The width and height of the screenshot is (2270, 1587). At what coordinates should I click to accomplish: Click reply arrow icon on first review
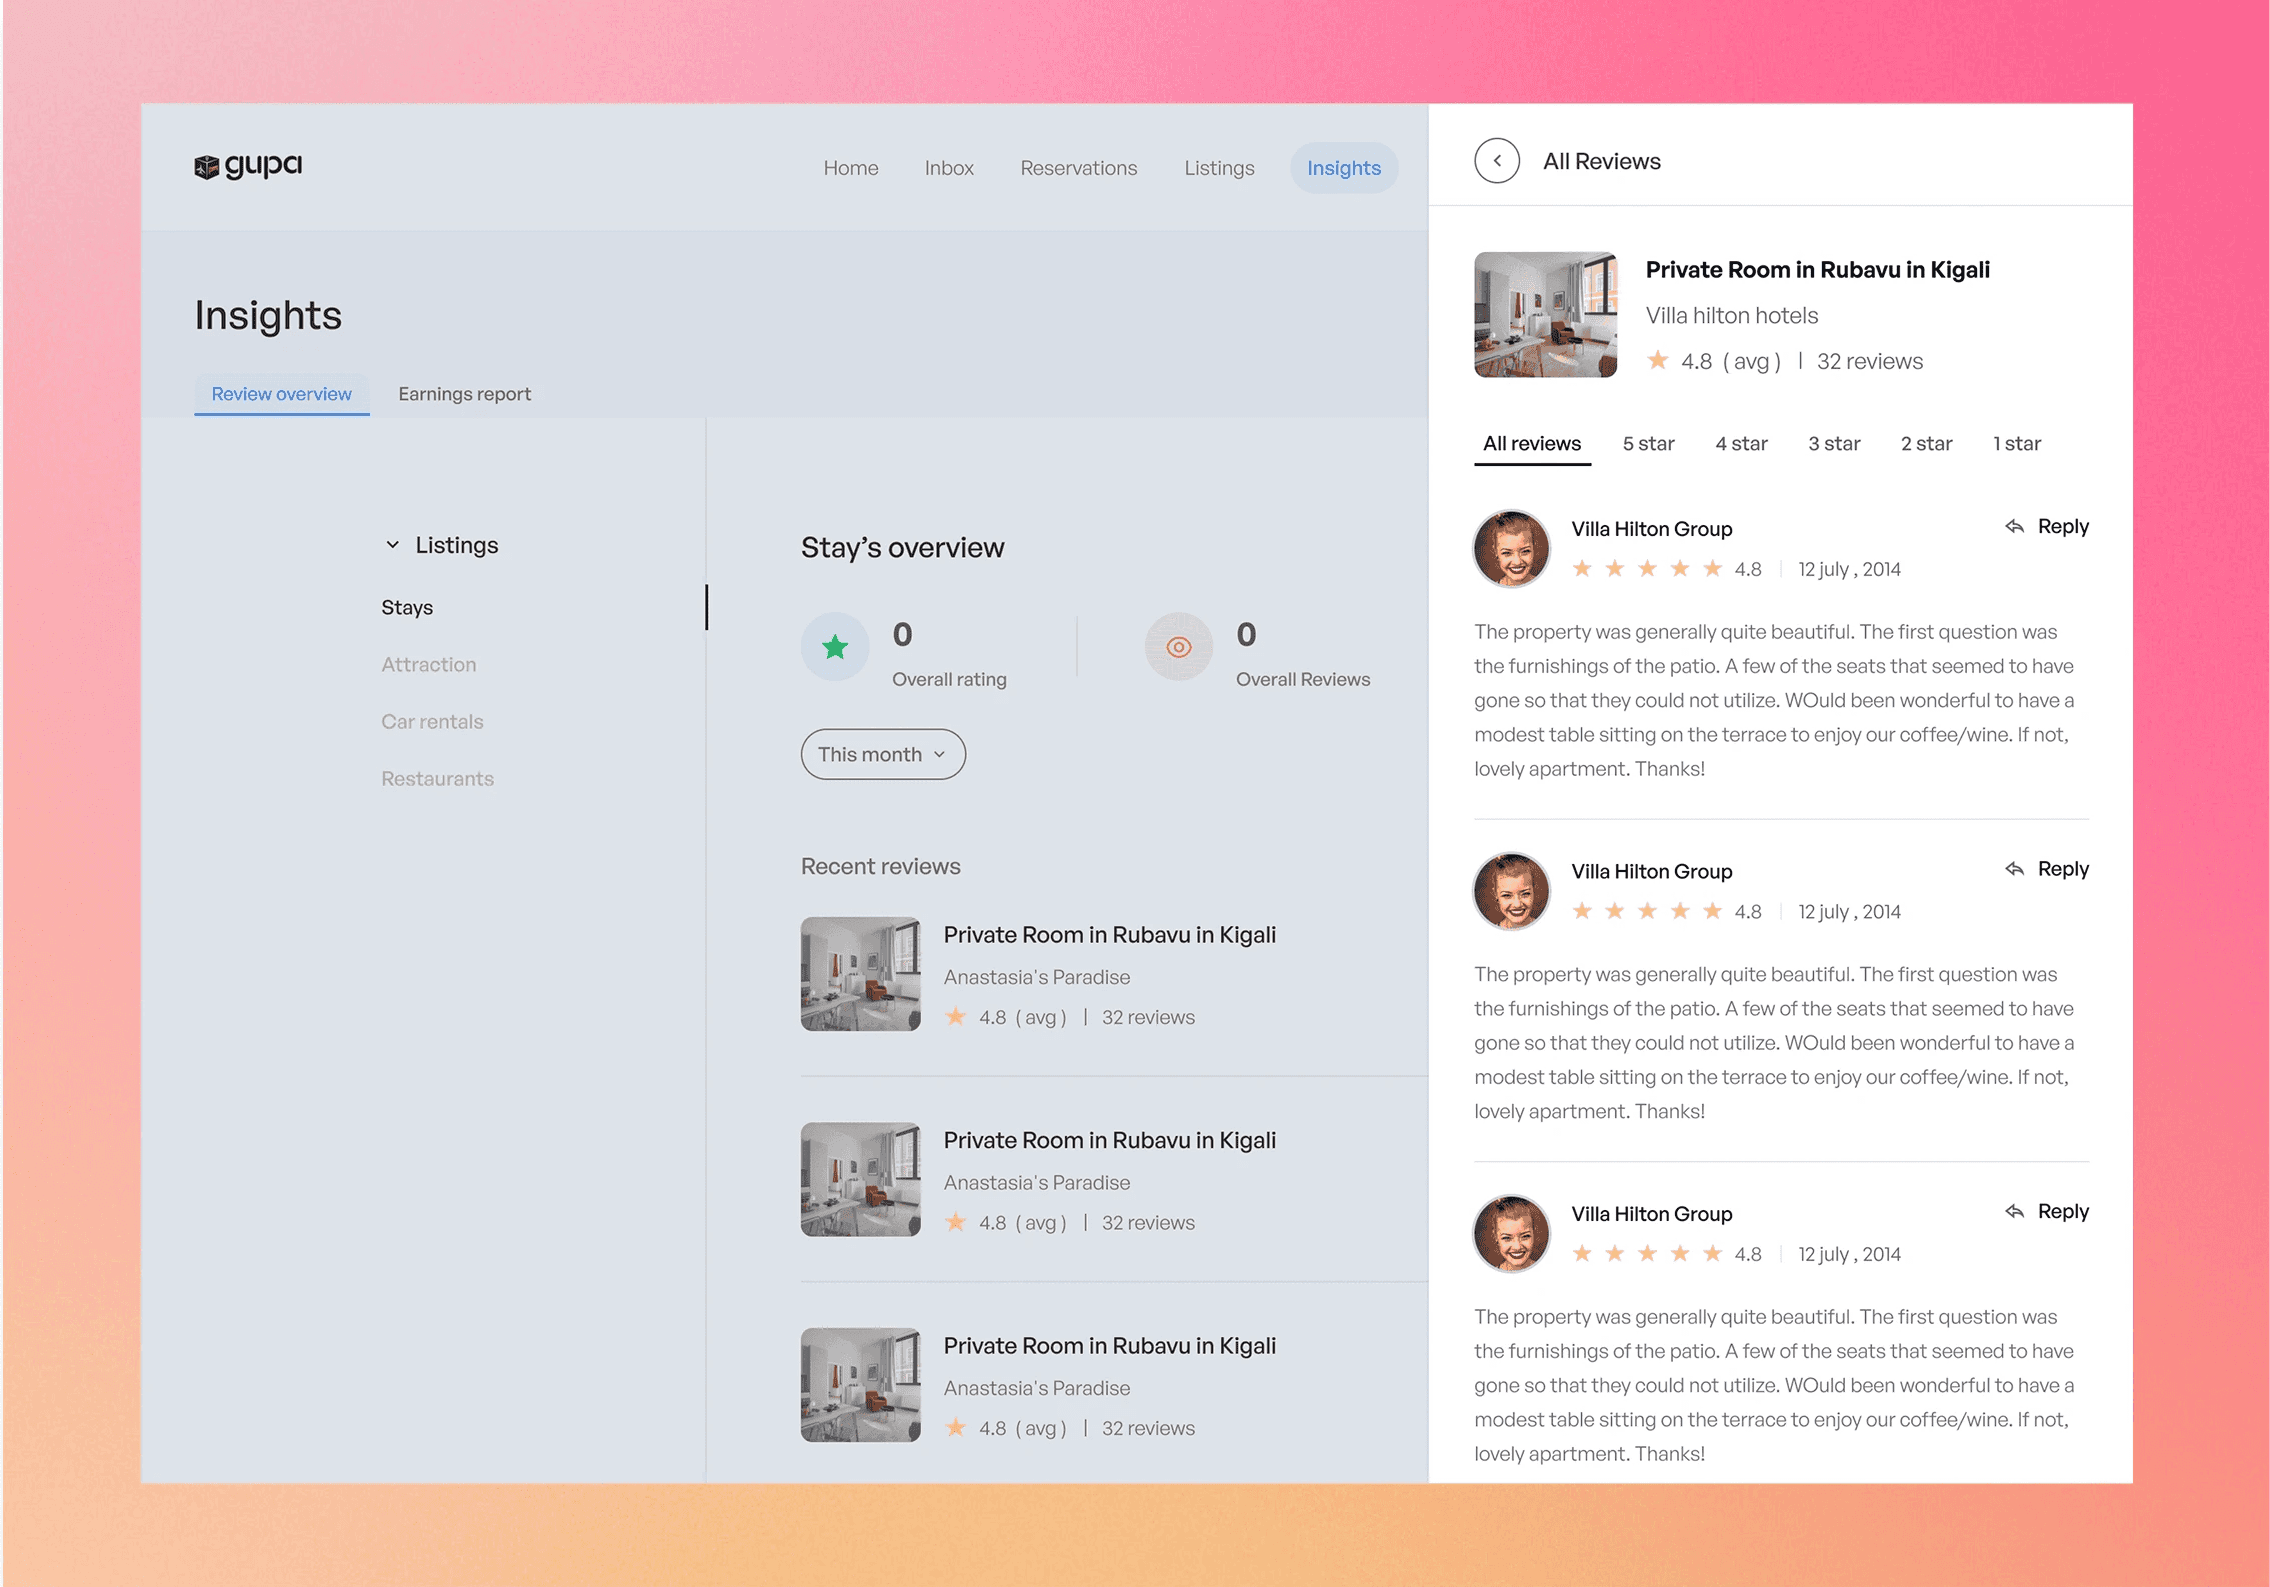pos(2014,527)
